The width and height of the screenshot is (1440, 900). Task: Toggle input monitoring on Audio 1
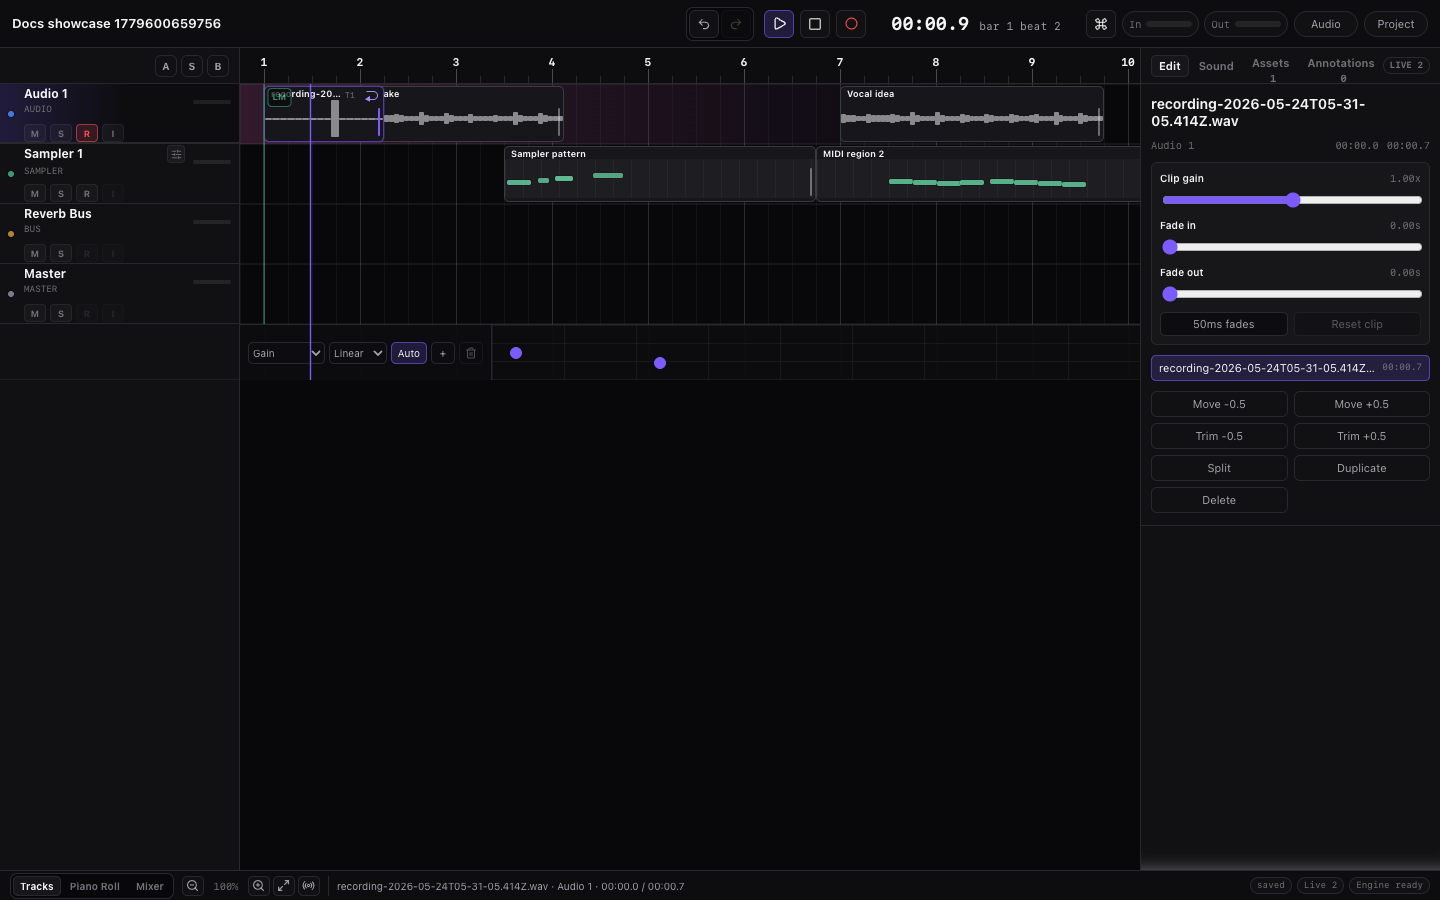[113, 133]
